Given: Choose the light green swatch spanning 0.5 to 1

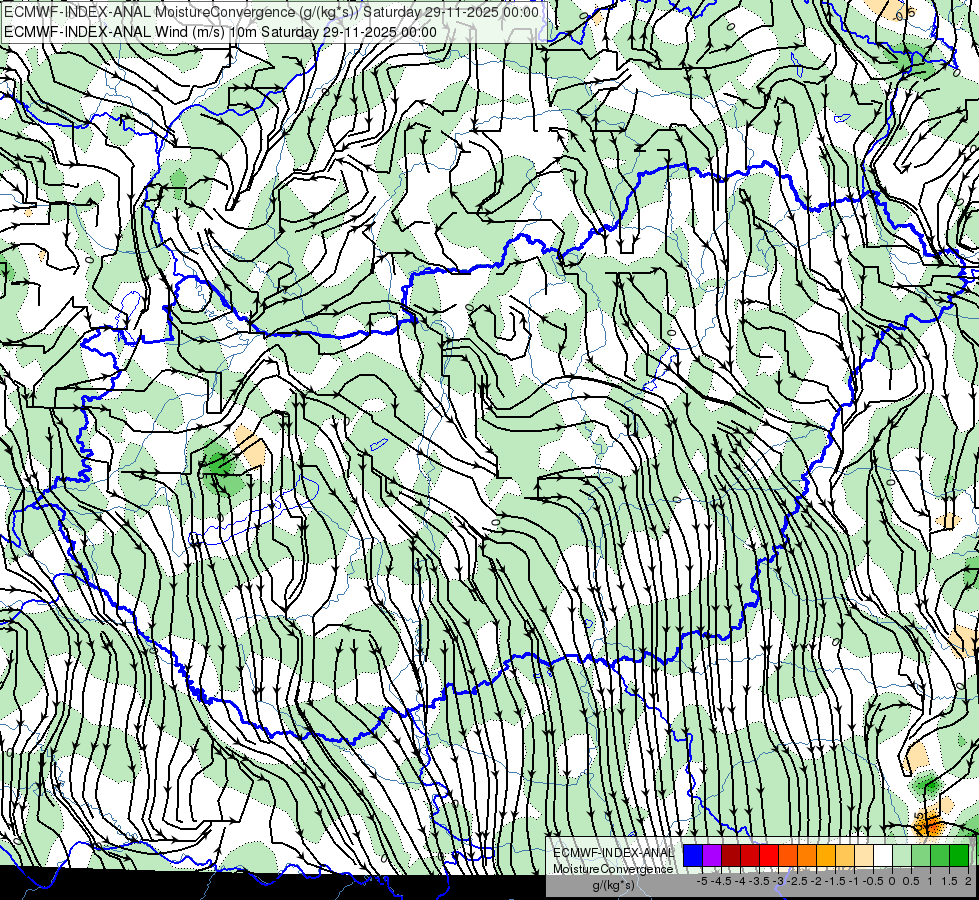Looking at the screenshot, I should [x=921, y=855].
